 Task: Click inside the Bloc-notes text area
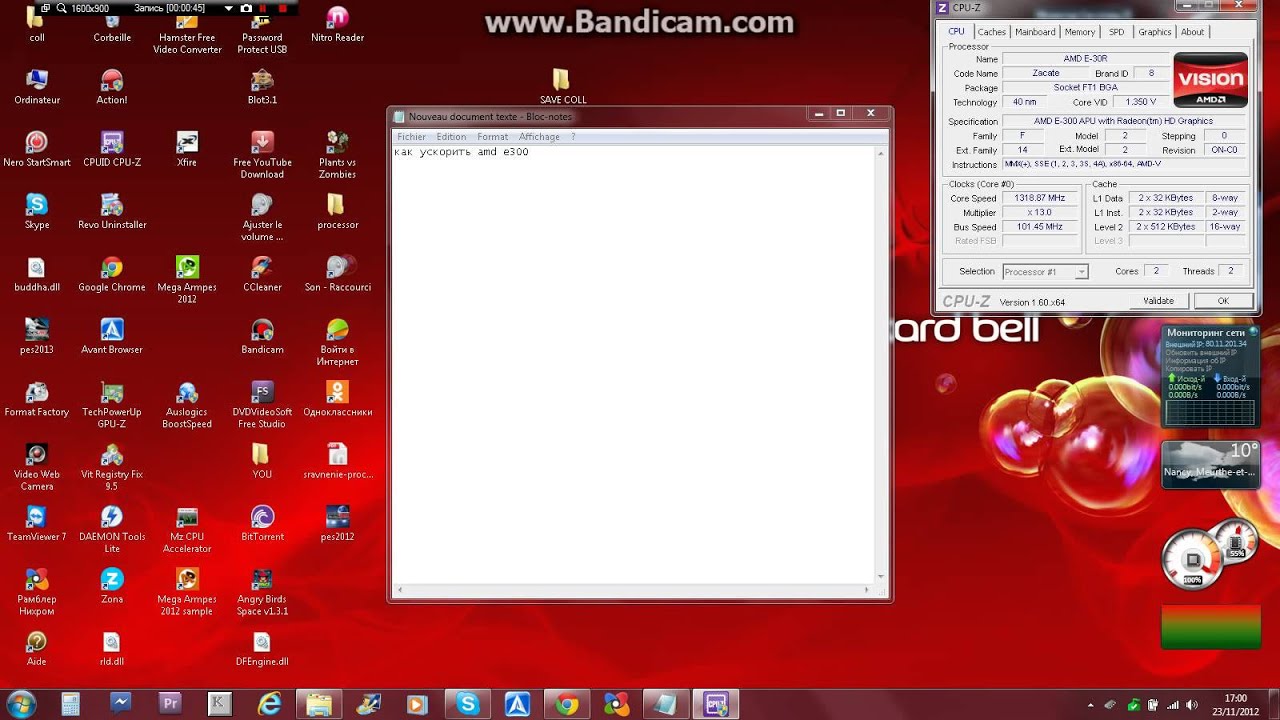[633, 365]
